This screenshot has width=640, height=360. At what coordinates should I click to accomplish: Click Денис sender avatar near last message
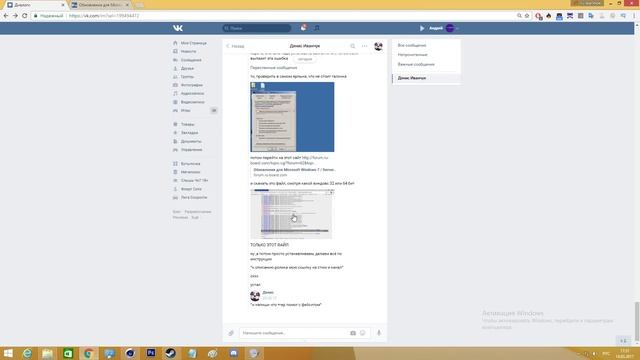click(255, 296)
